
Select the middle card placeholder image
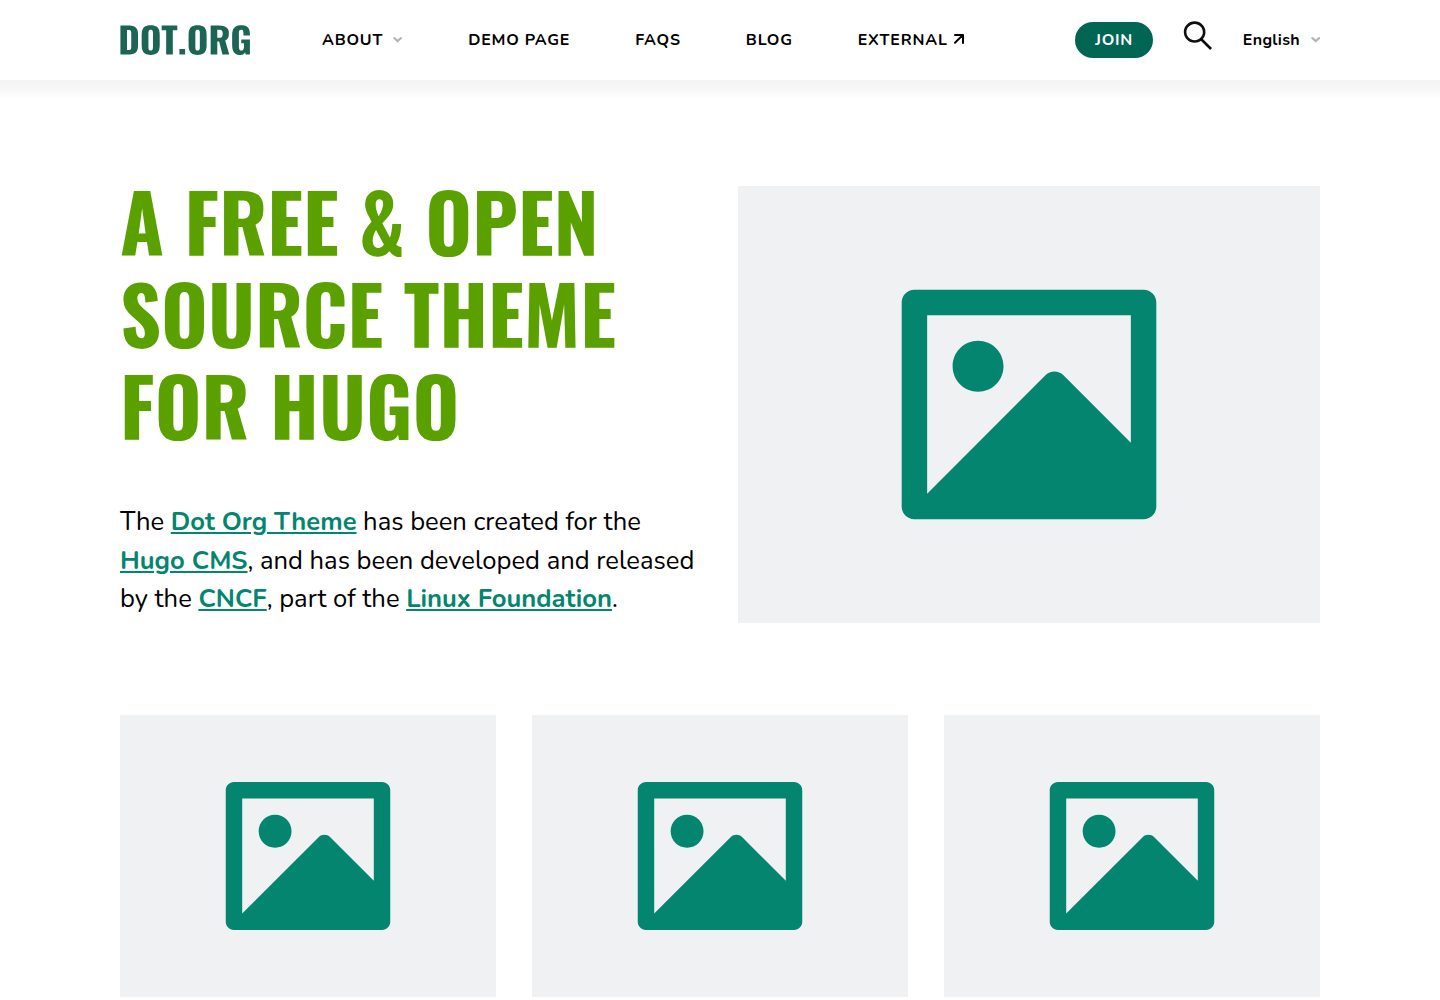tap(720, 856)
